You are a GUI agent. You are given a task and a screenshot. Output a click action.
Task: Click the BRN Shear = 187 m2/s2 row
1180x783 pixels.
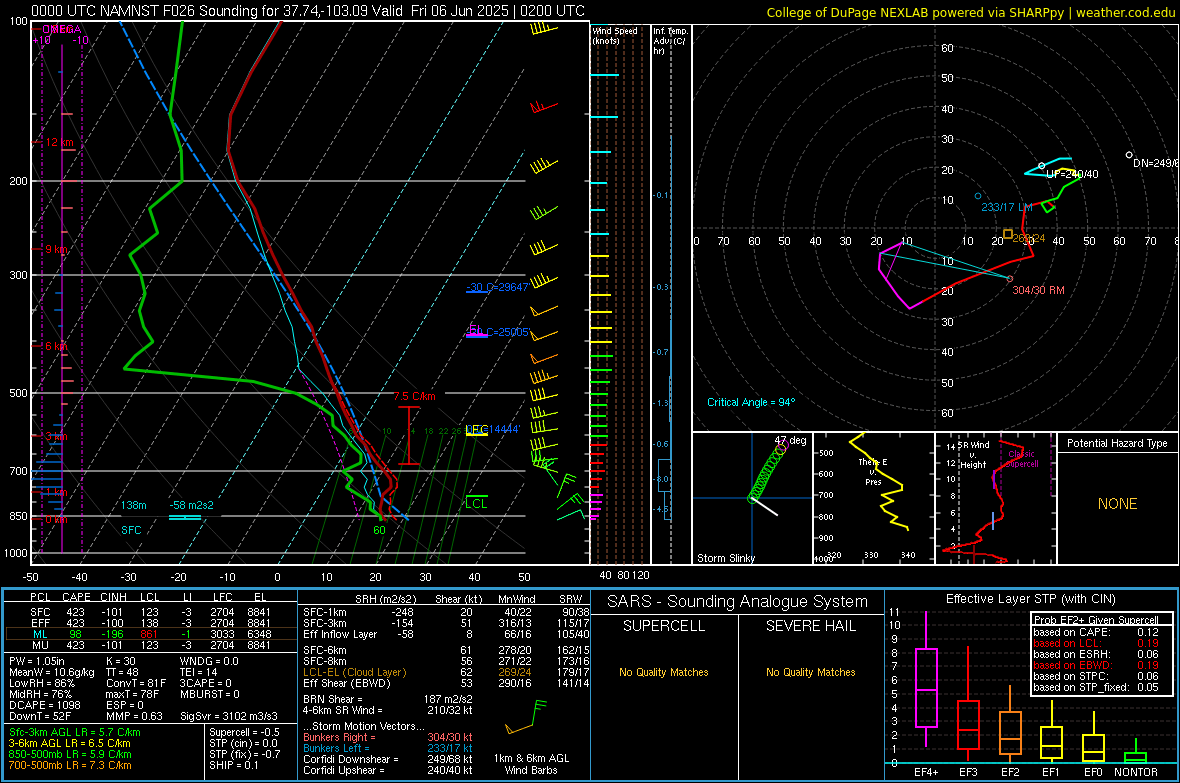pos(388,699)
